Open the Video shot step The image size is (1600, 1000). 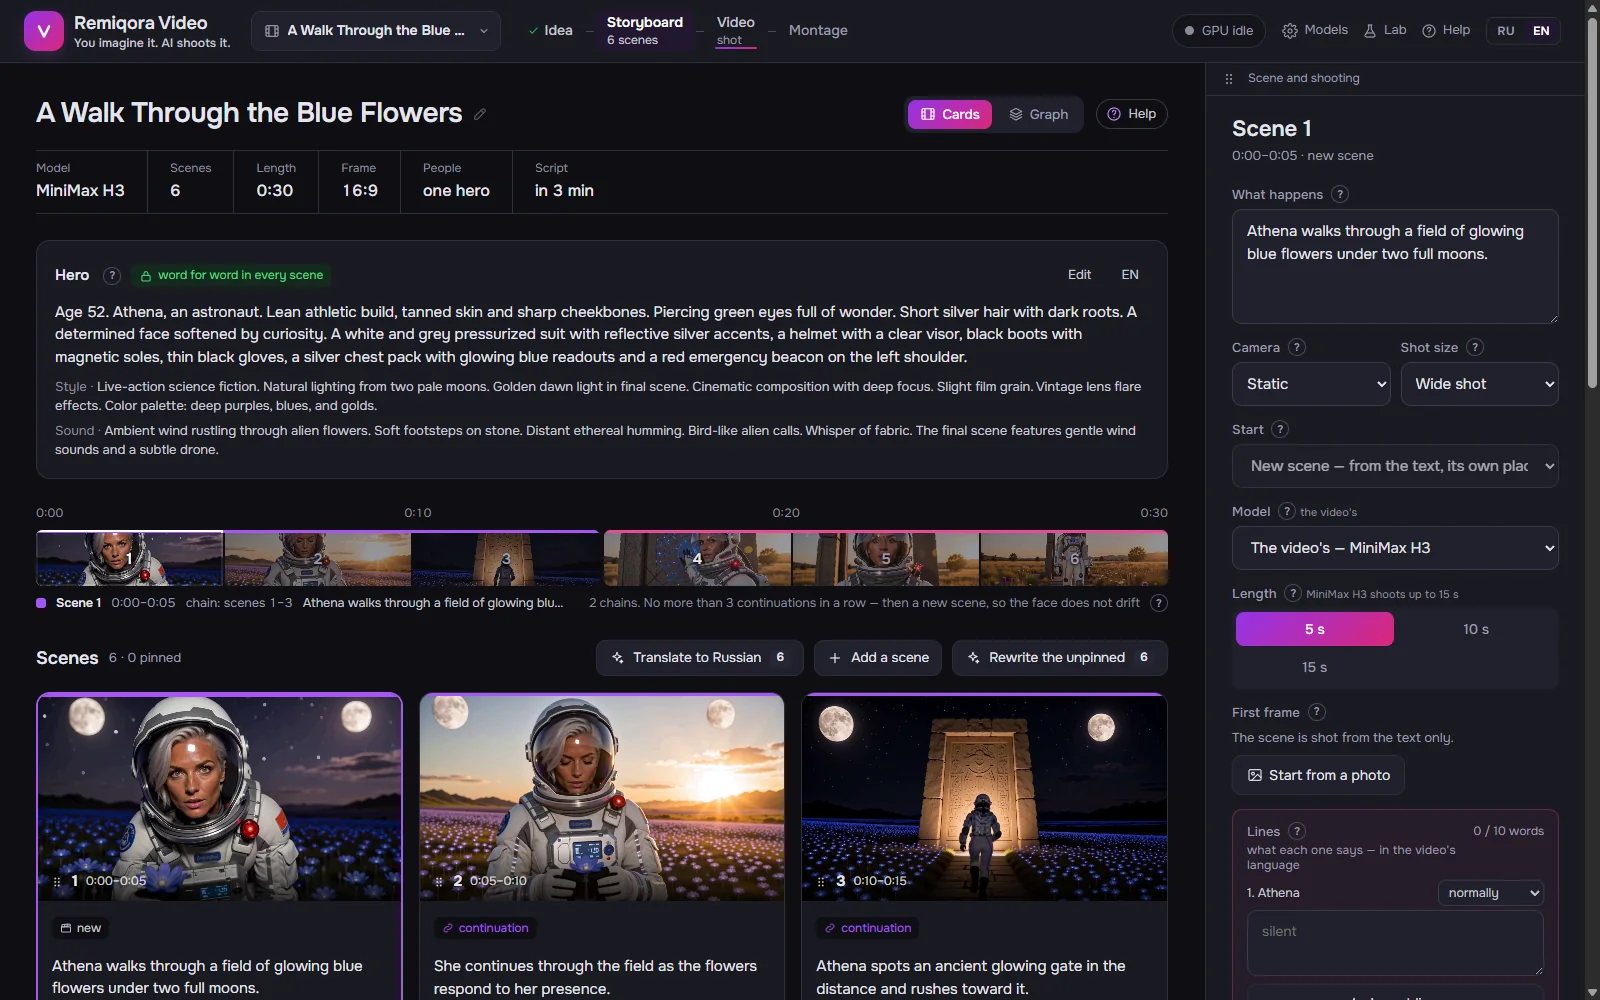coord(735,30)
